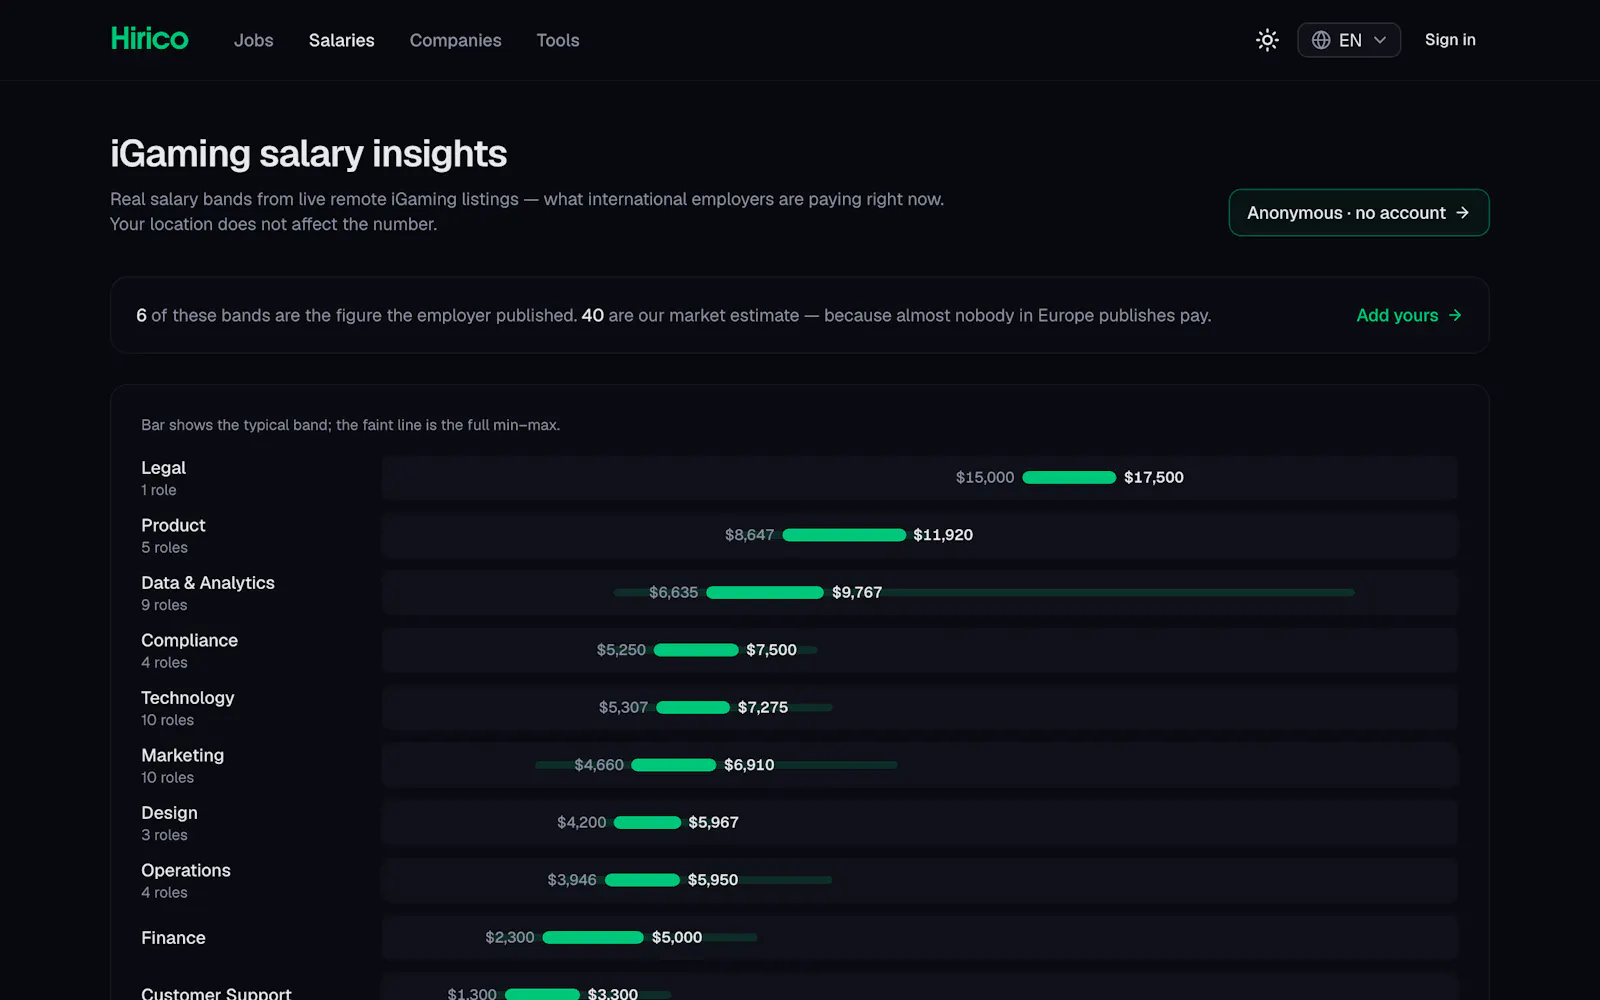Click the globe icon in language selector
This screenshot has height=1000, width=1600.
pos(1321,40)
